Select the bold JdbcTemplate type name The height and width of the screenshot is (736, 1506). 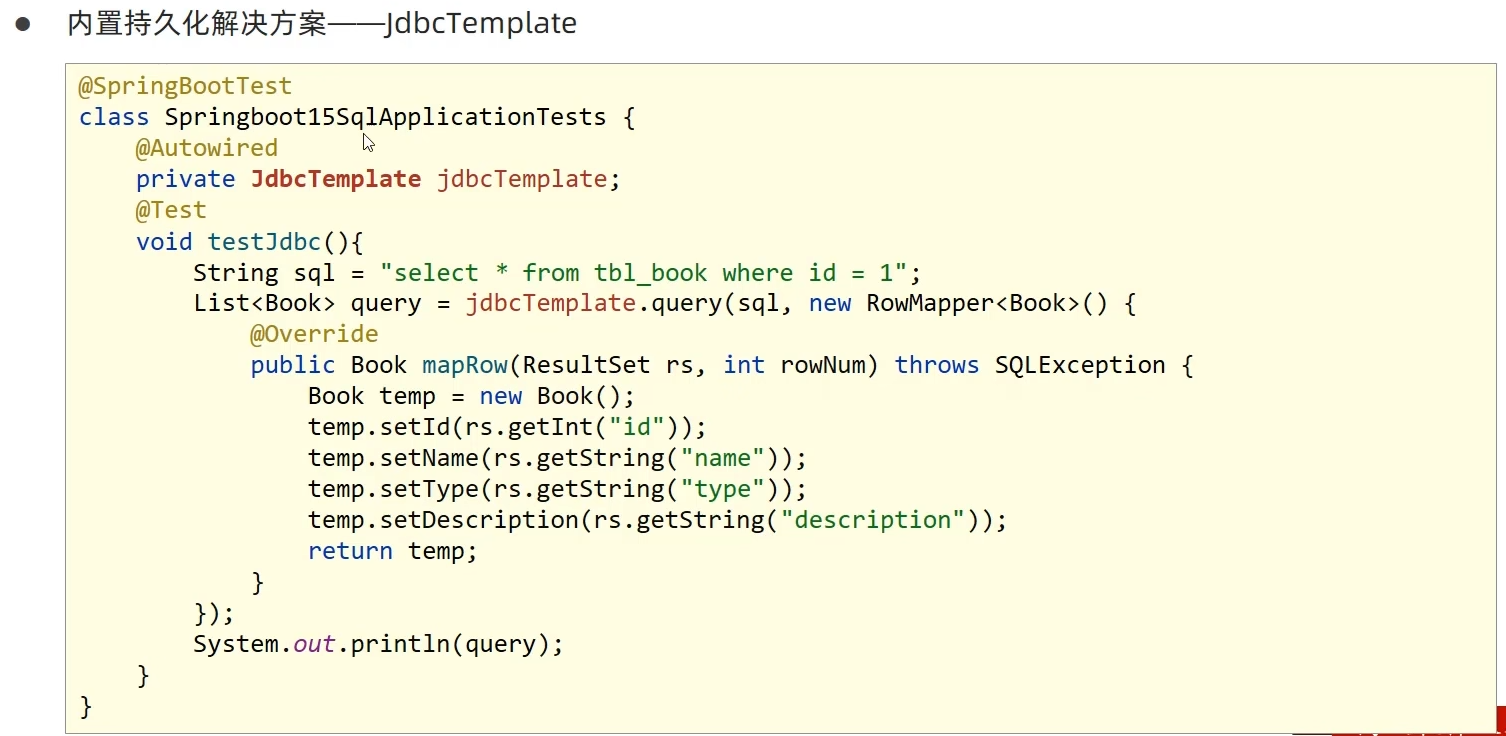click(336, 179)
